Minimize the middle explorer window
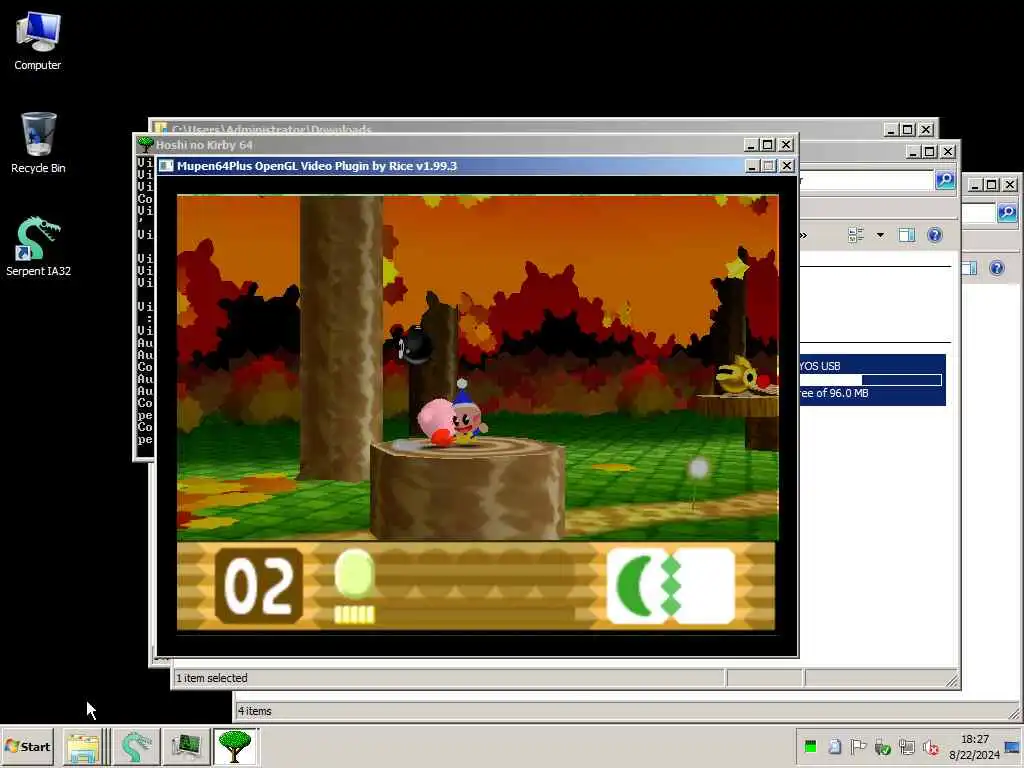This screenshot has width=1024, height=768. [913, 152]
